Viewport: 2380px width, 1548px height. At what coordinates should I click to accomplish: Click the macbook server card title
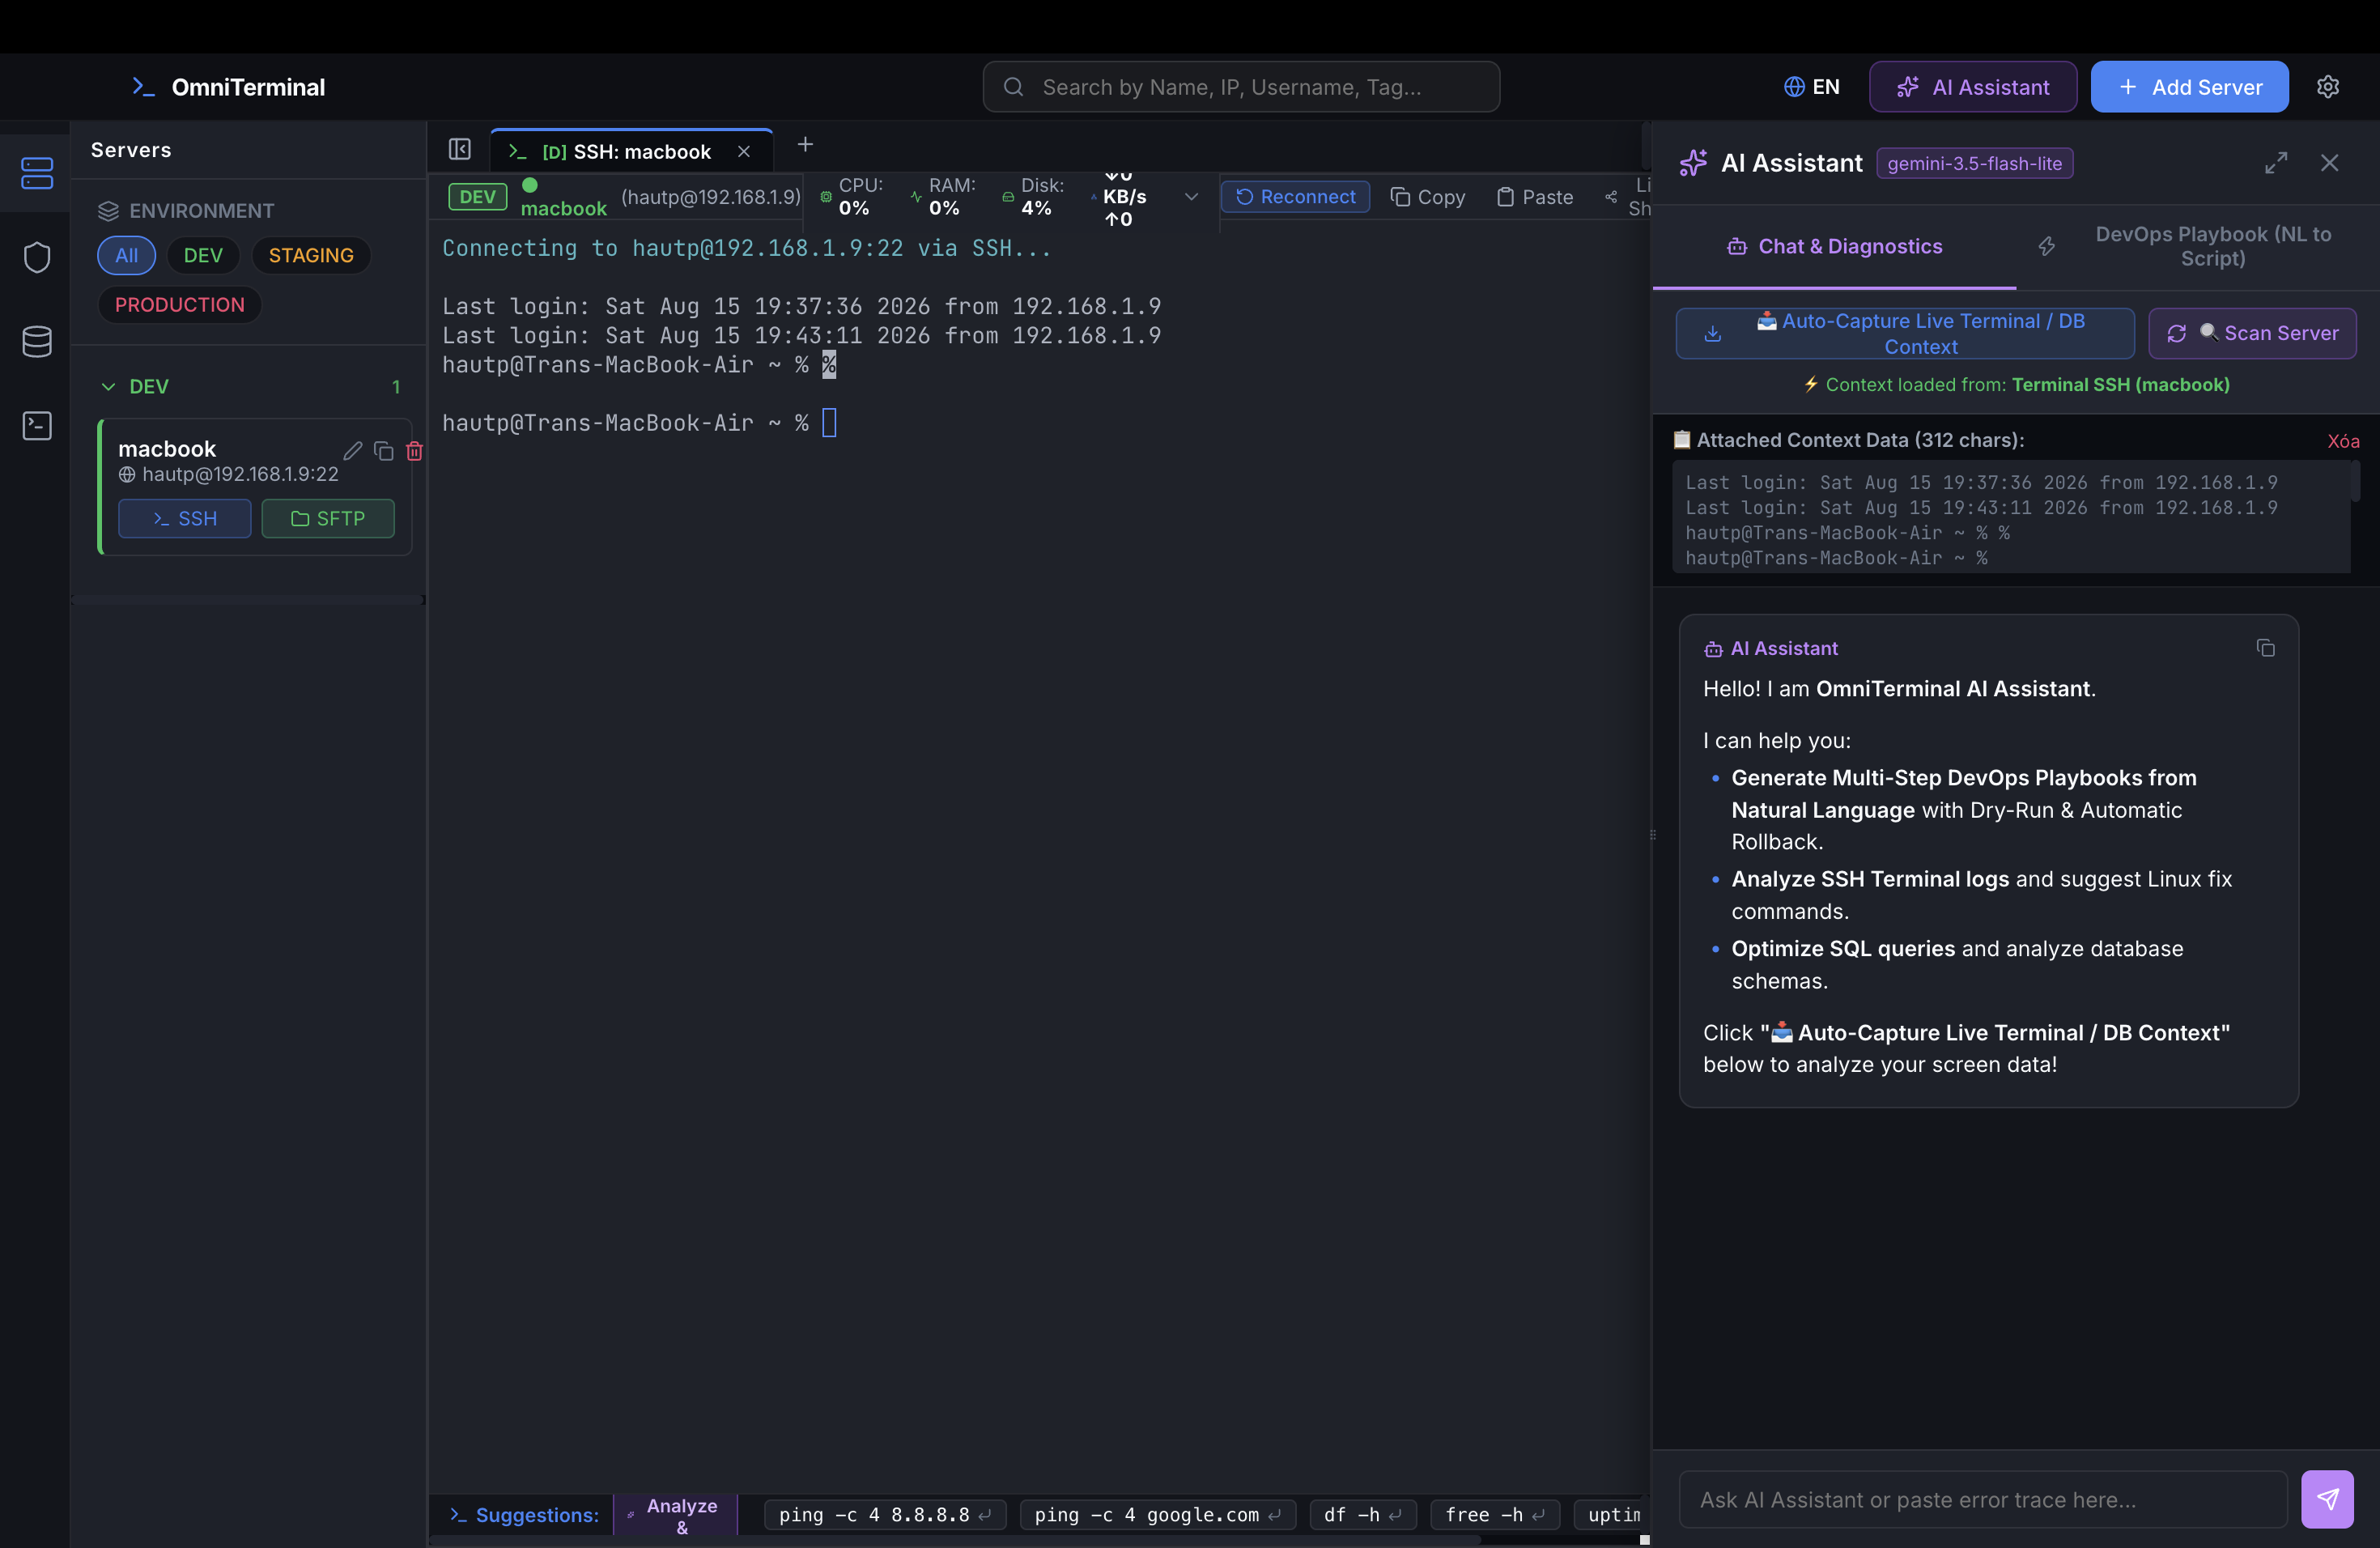pos(167,449)
